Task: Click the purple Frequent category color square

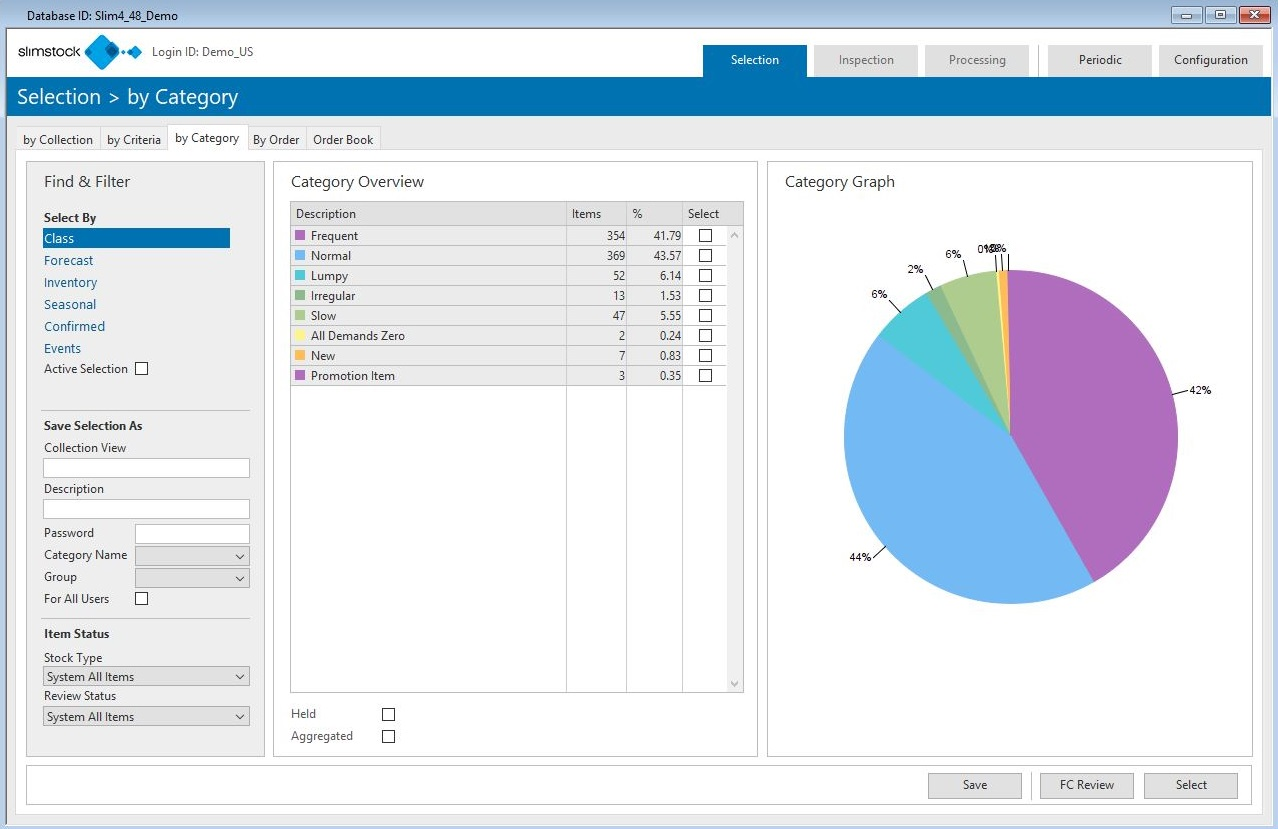Action: point(299,236)
